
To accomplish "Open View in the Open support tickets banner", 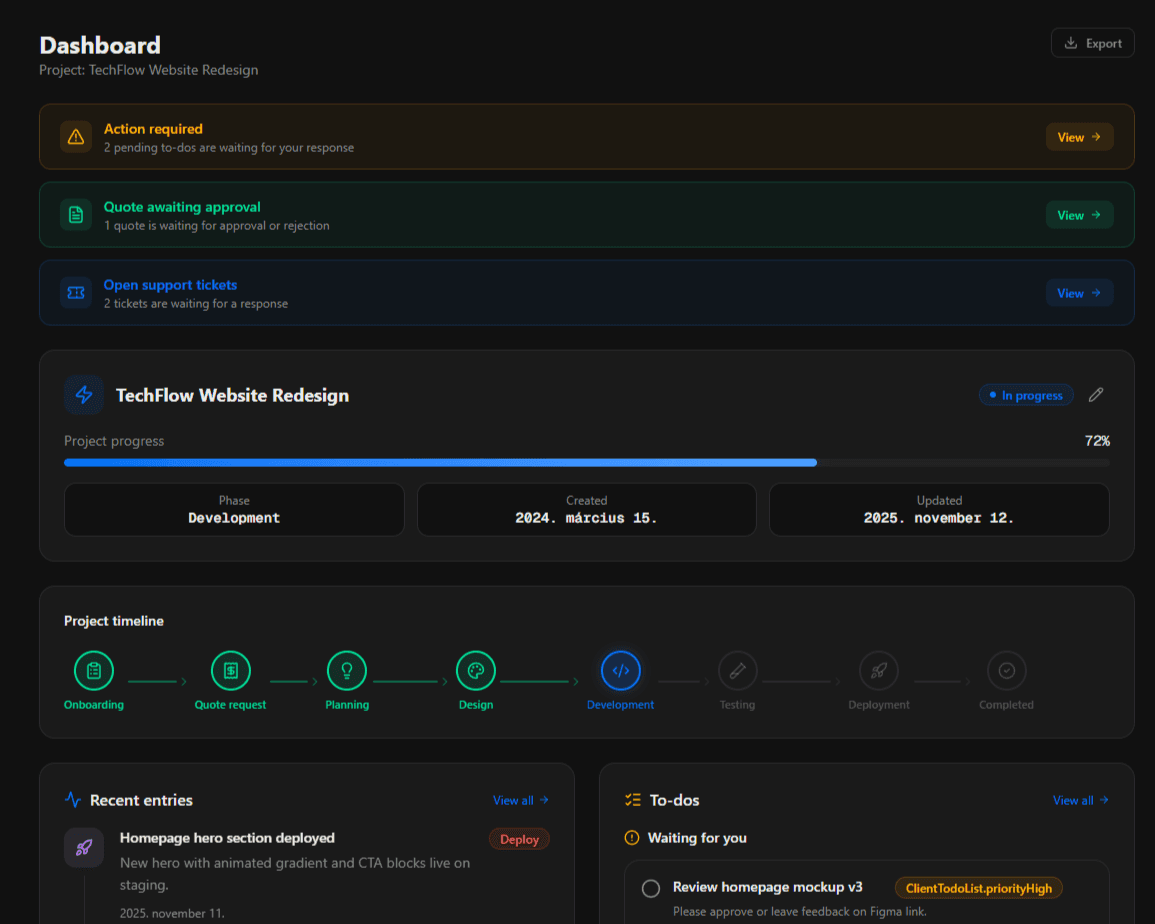I will [x=1079, y=293].
